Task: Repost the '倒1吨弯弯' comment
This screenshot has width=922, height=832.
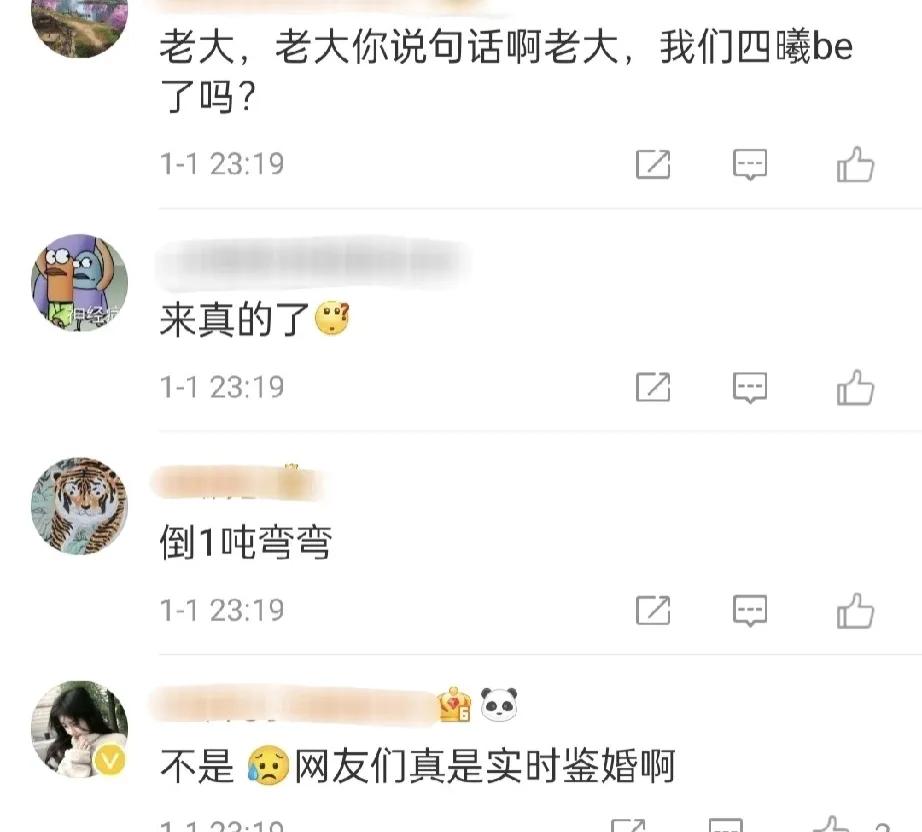Action: (x=653, y=611)
